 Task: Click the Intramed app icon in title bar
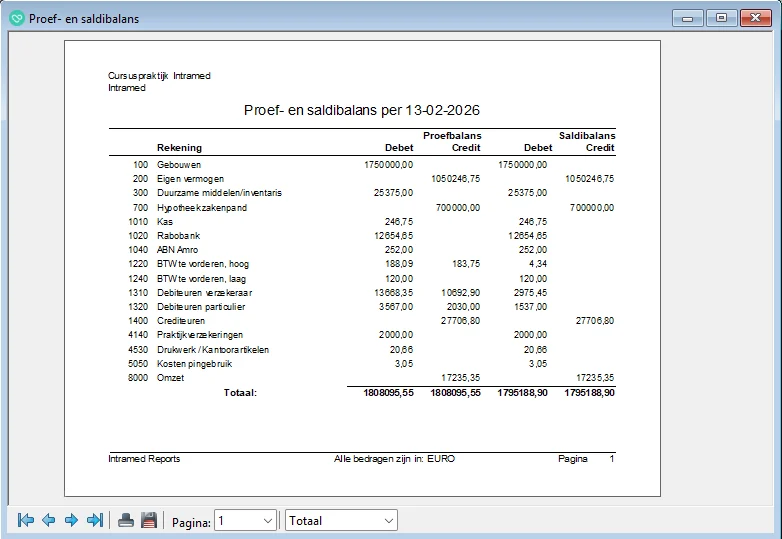pyautogui.click(x=16, y=18)
